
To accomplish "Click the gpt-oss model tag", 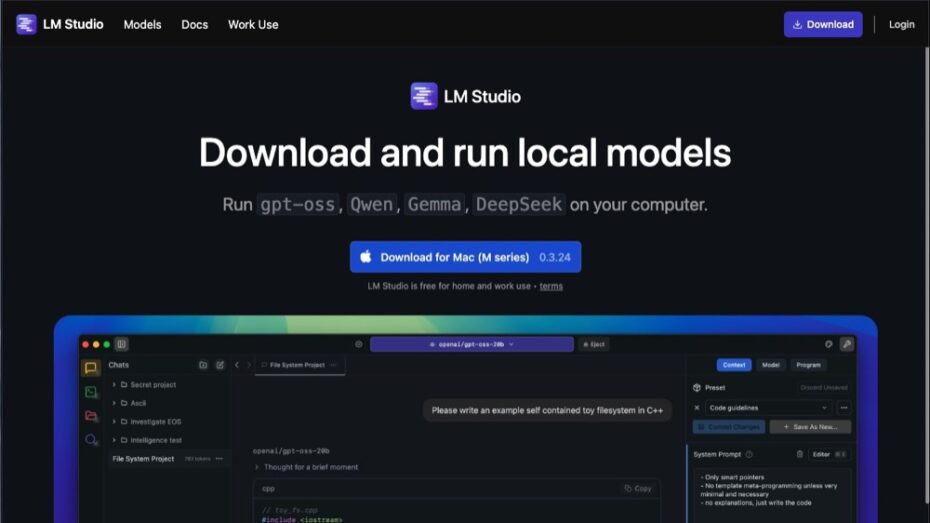I will [298, 205].
